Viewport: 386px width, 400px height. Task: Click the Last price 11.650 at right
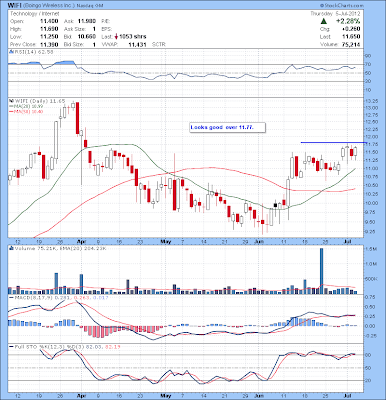(x=351, y=37)
